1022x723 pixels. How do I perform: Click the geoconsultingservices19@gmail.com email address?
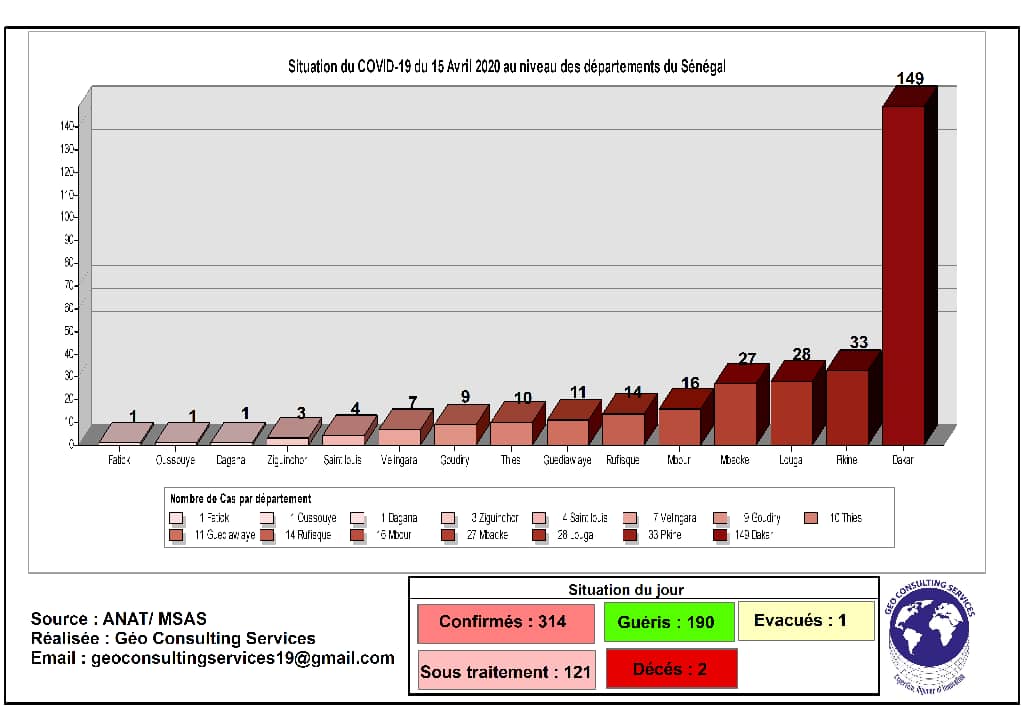(242, 658)
